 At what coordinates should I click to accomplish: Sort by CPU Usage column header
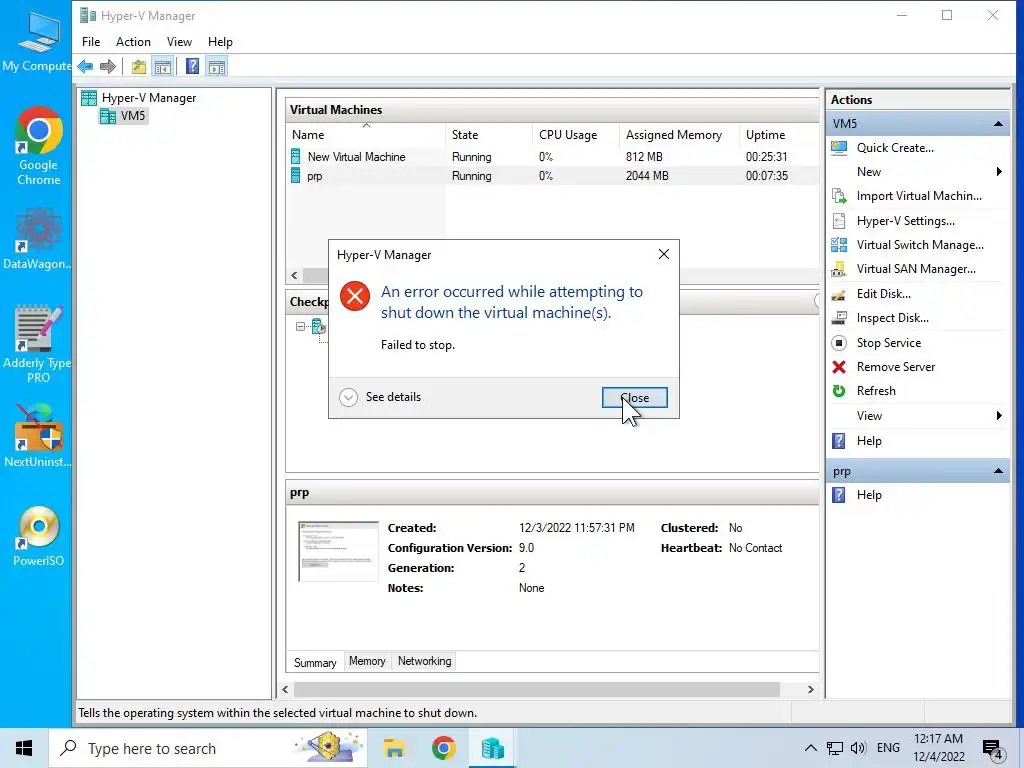pos(575,135)
